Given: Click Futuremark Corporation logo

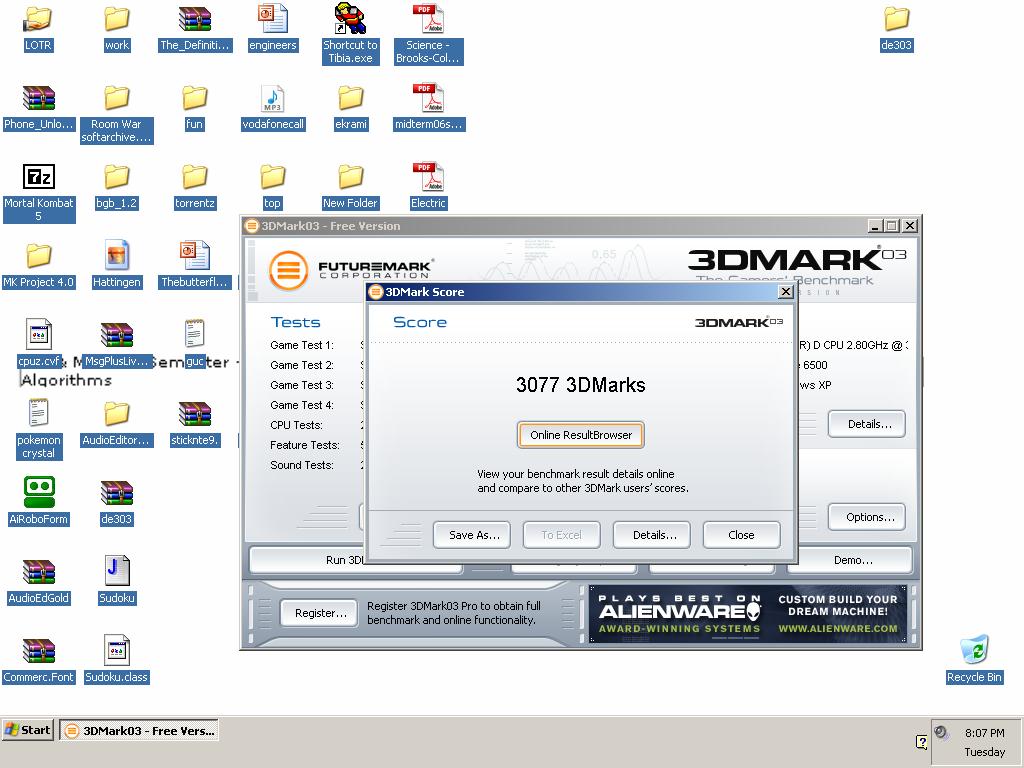Looking at the screenshot, I should coord(350,268).
